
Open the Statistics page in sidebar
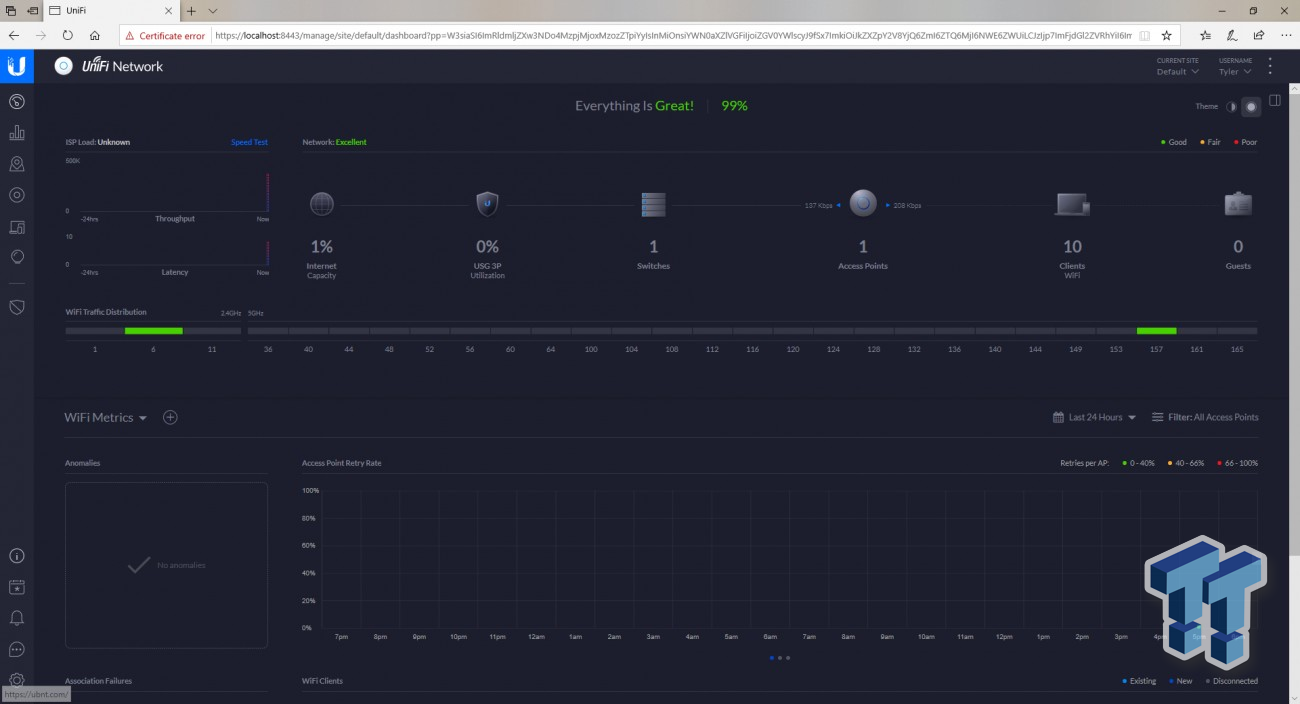(x=16, y=133)
